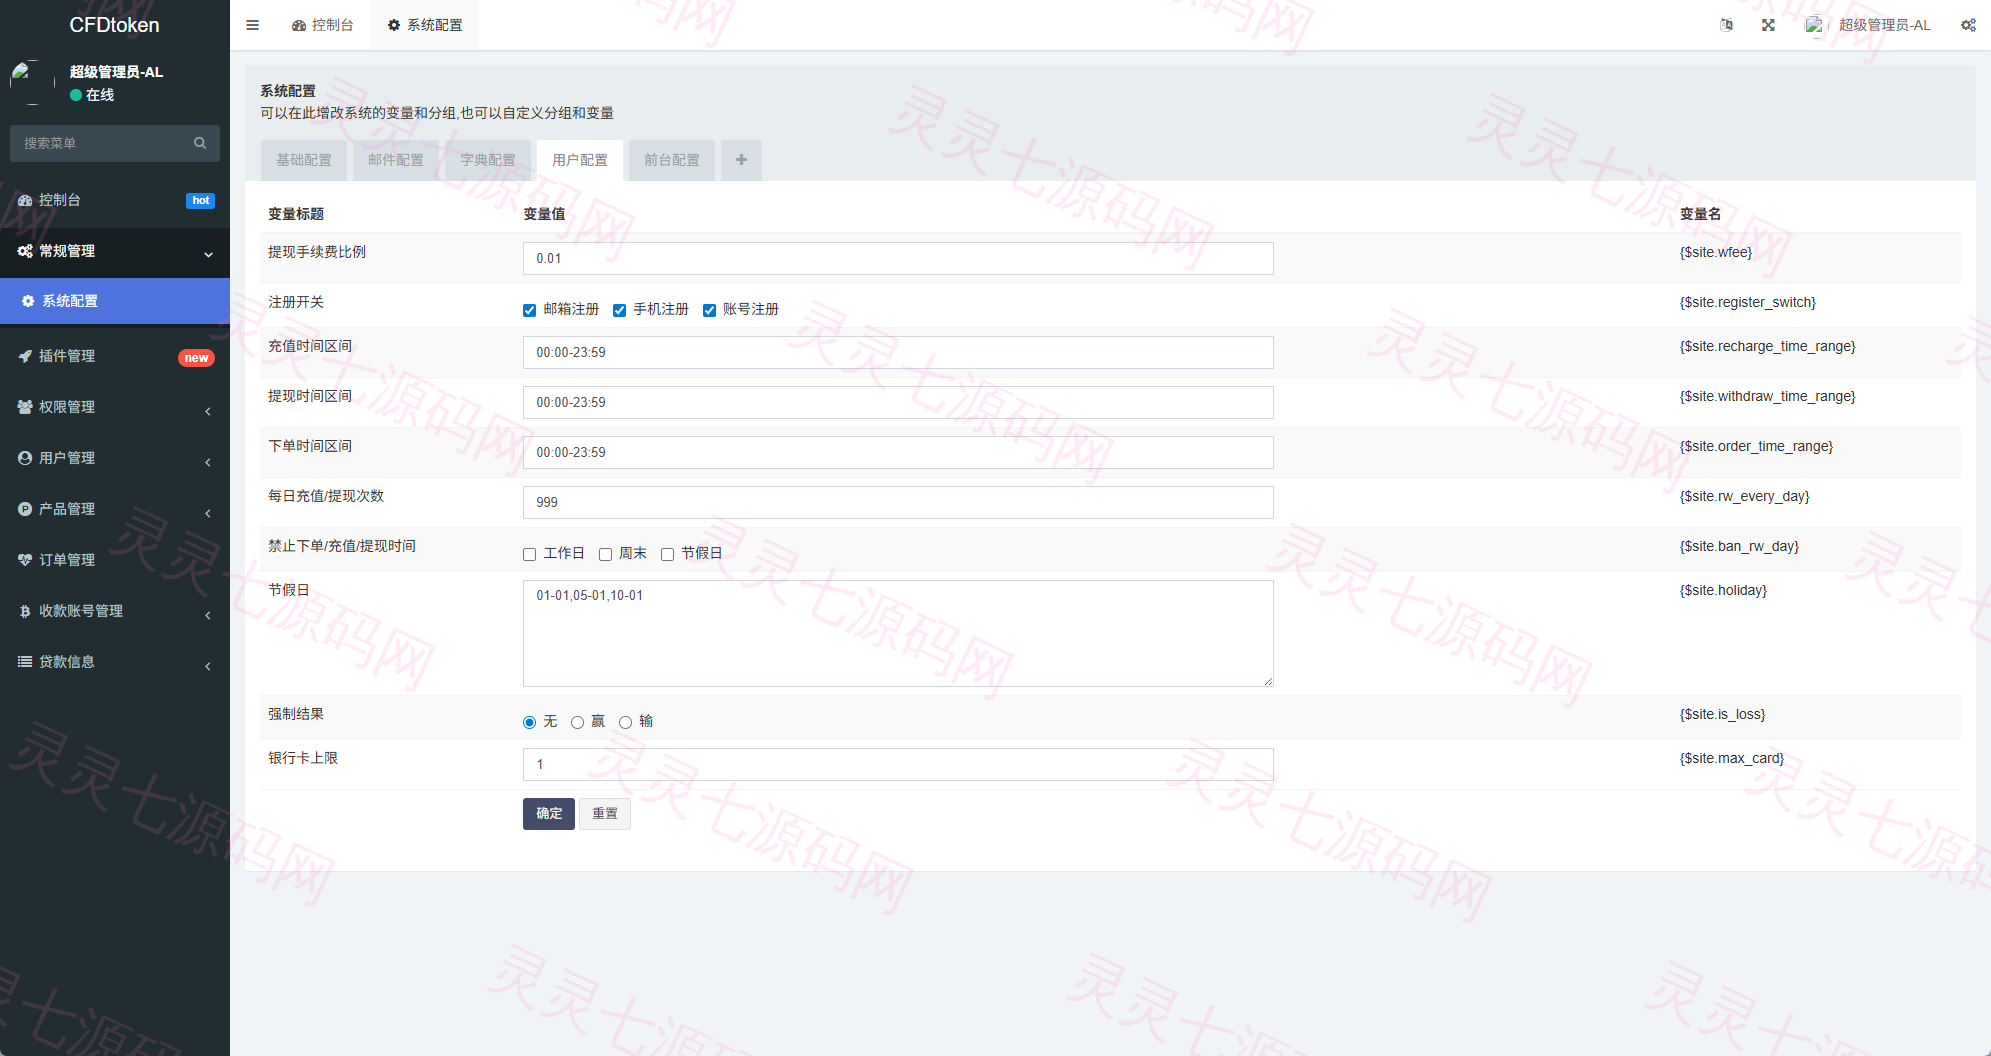Open 系统配置 in the sidebar
This screenshot has height=1056, width=1991.
click(x=115, y=301)
